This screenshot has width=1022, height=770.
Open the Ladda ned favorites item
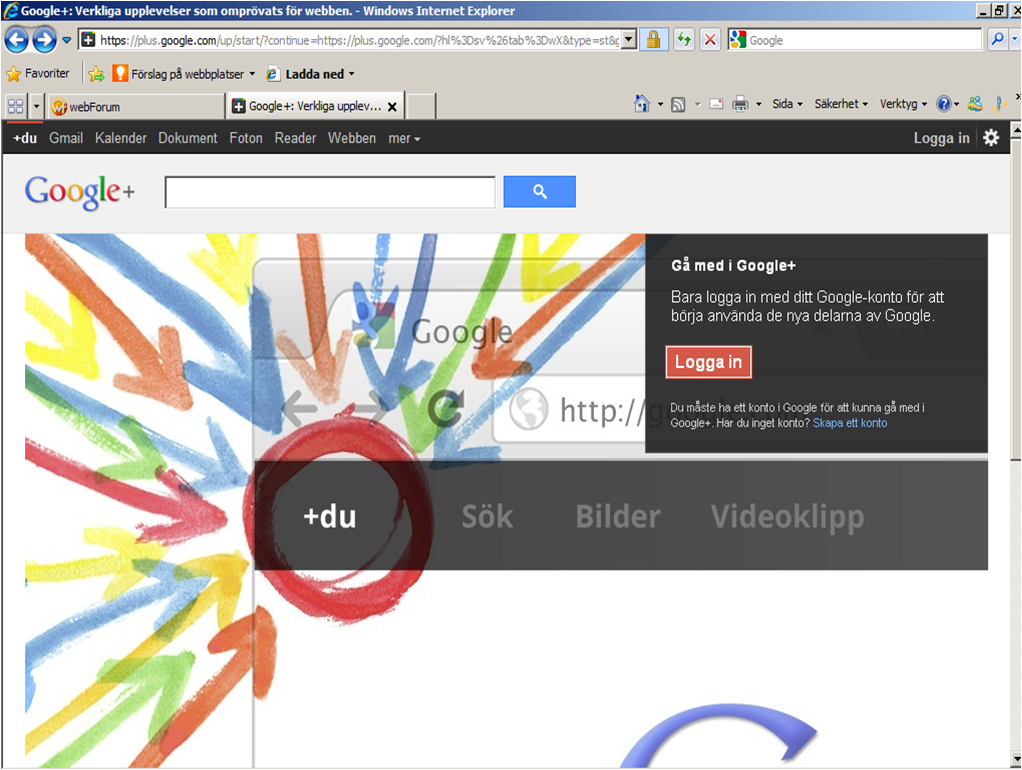click(x=310, y=74)
